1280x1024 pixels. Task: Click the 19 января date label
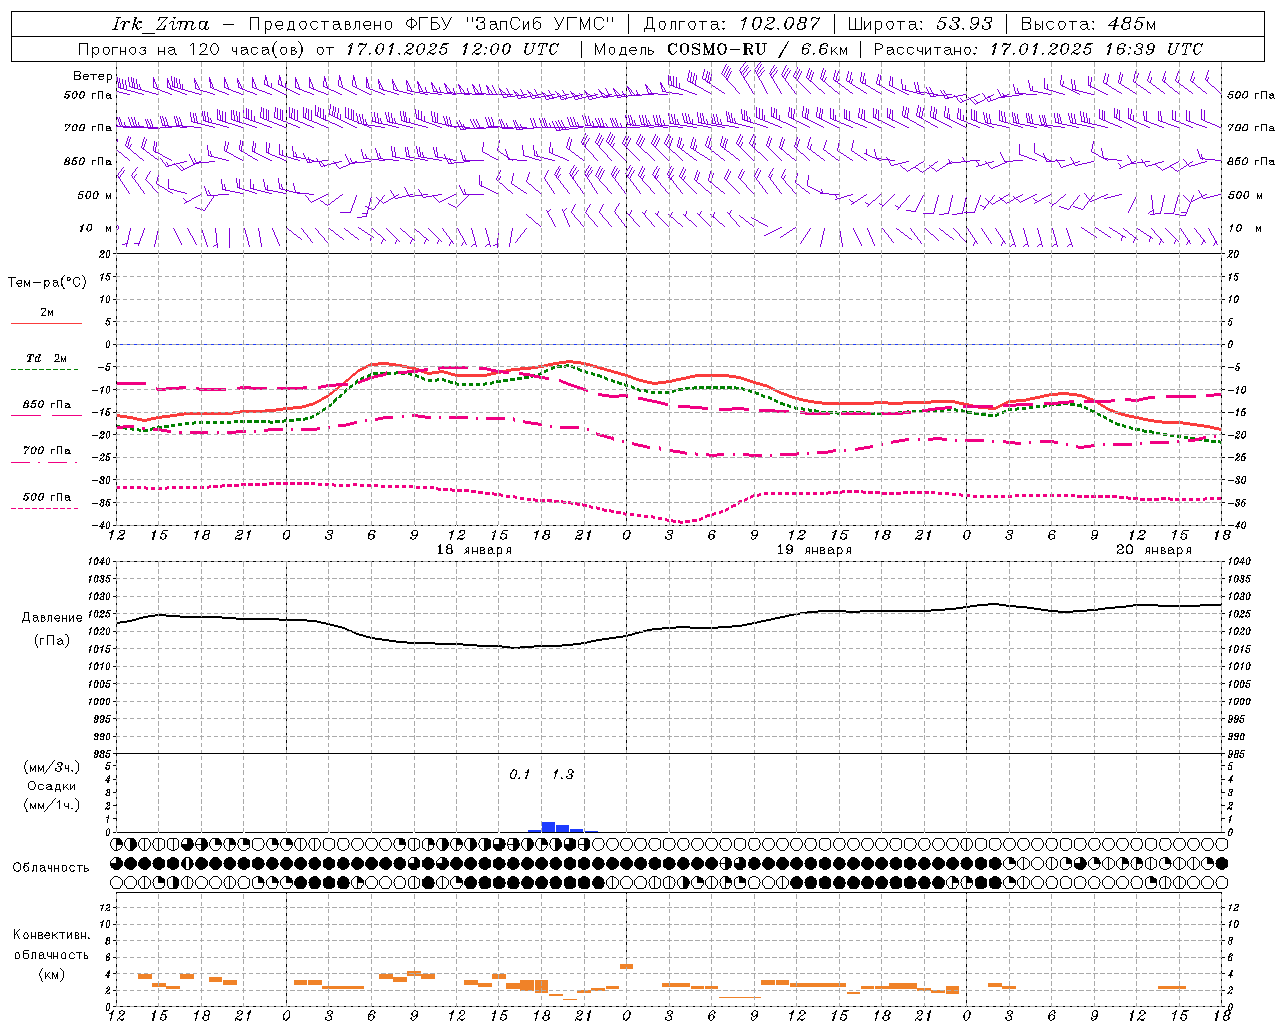pos(814,550)
